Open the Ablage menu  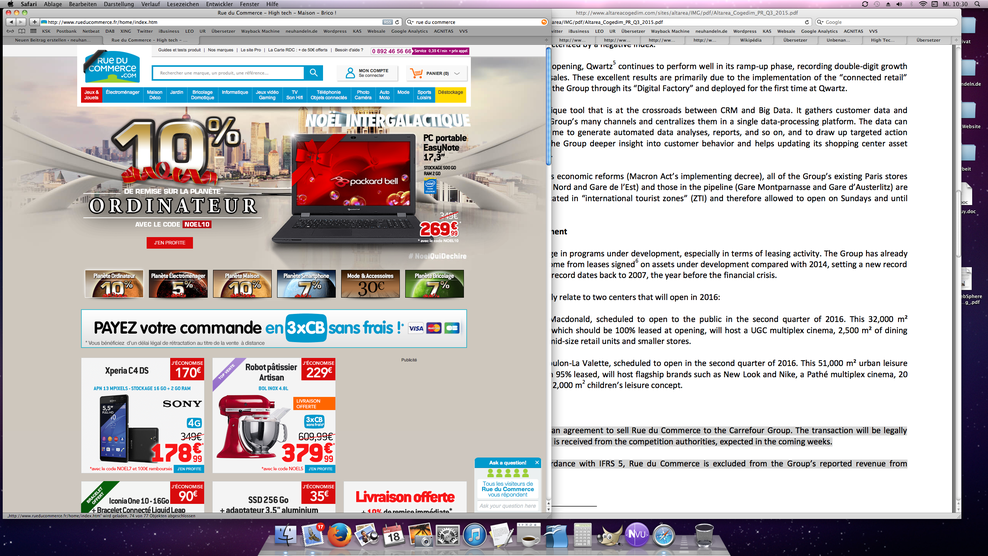tap(52, 4)
